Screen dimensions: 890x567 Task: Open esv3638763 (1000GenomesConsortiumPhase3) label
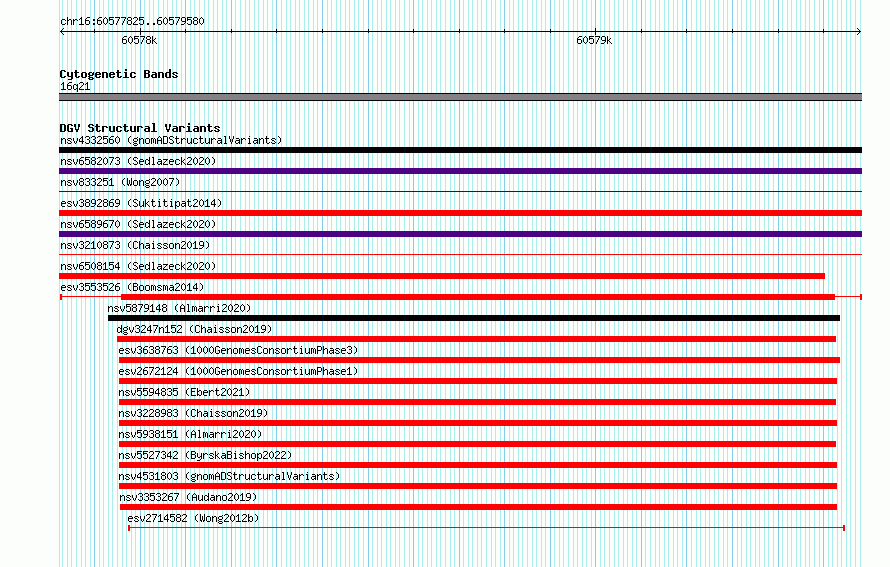pyautogui.click(x=238, y=350)
